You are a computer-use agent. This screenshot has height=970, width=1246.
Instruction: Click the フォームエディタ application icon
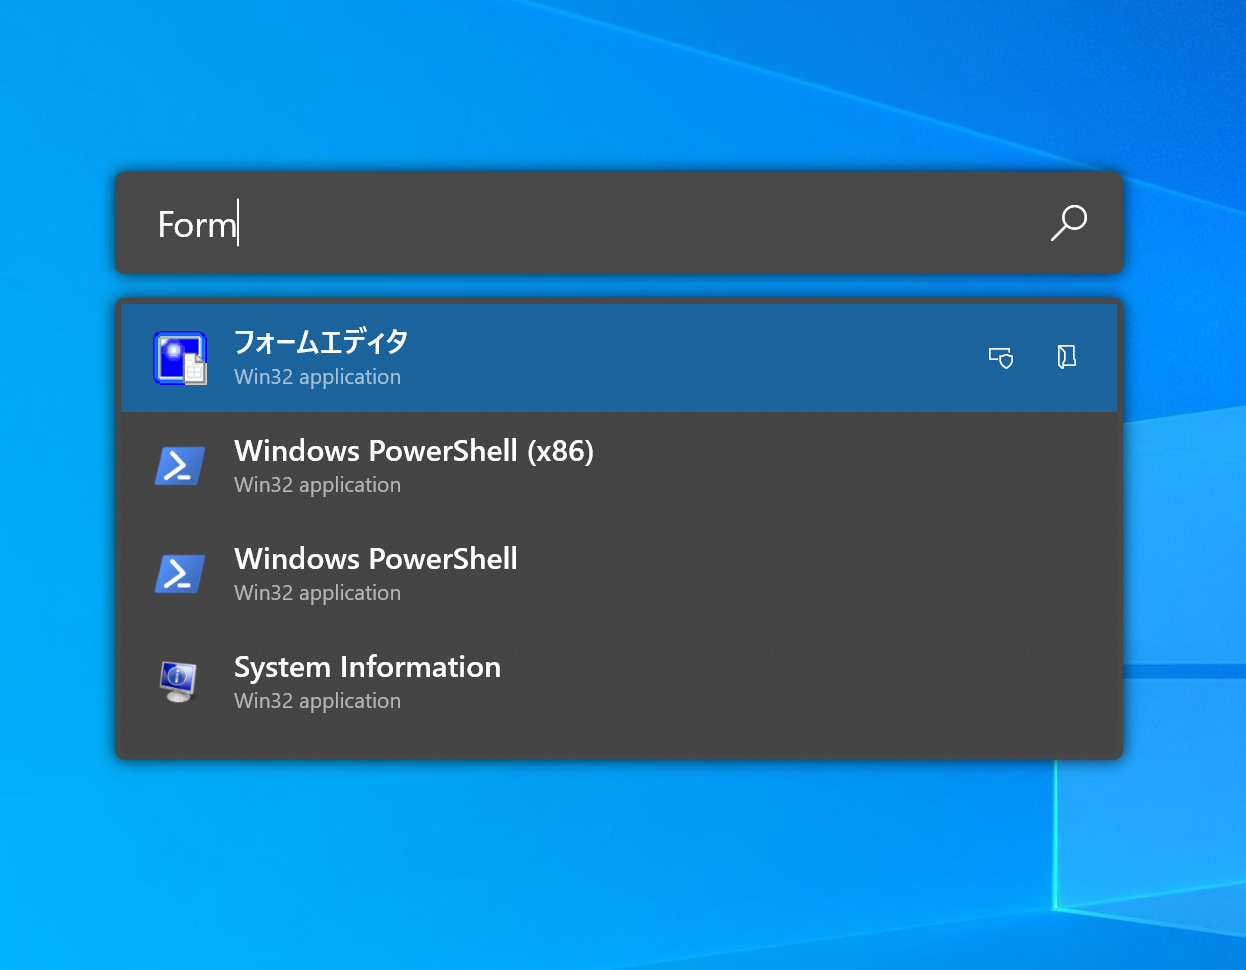coord(180,358)
